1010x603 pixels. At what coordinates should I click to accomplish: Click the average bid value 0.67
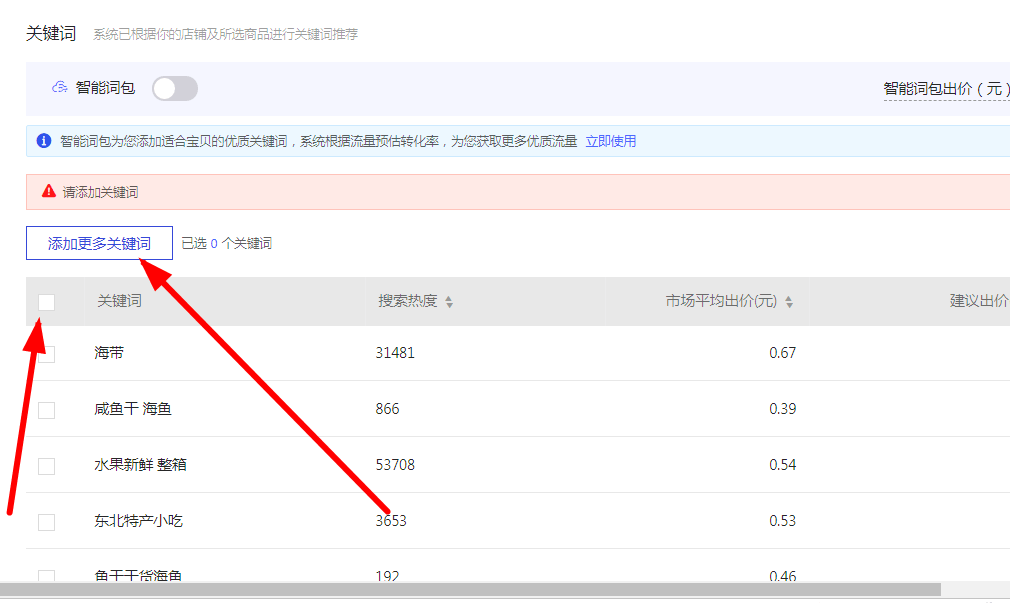tap(783, 353)
